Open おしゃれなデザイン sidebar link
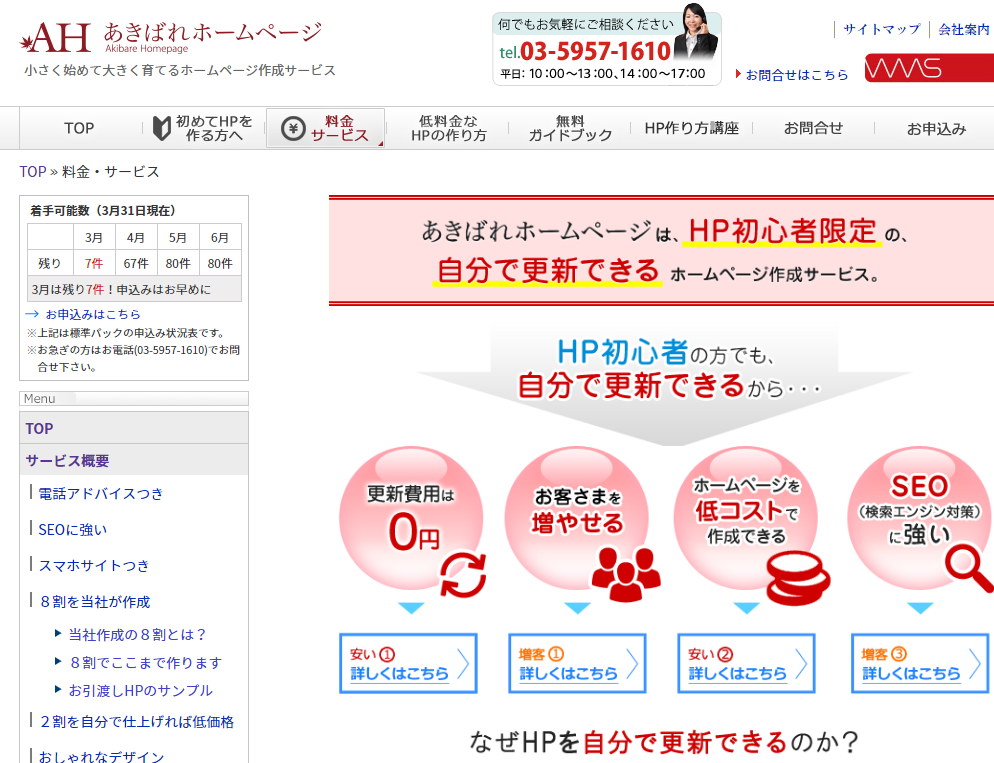This screenshot has height=763, width=994. (101, 757)
